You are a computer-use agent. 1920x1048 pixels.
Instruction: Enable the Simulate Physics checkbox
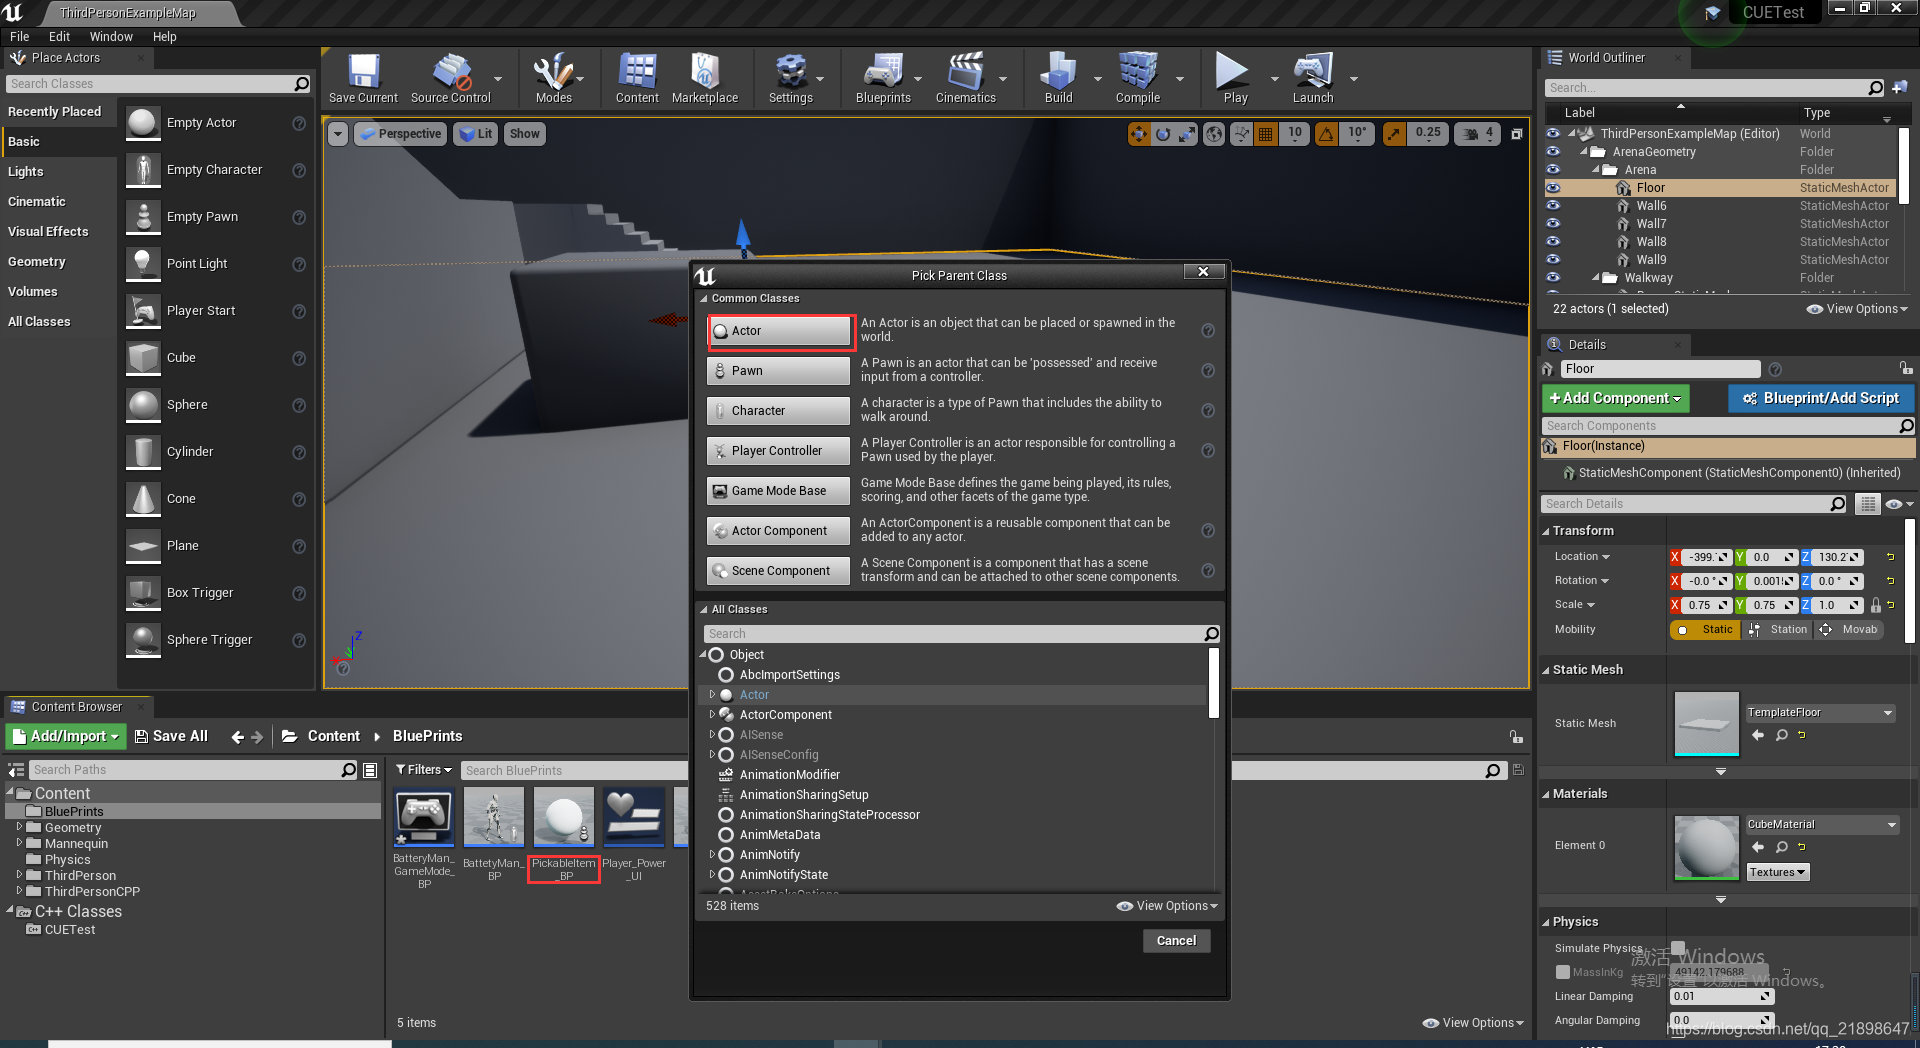(x=1678, y=947)
